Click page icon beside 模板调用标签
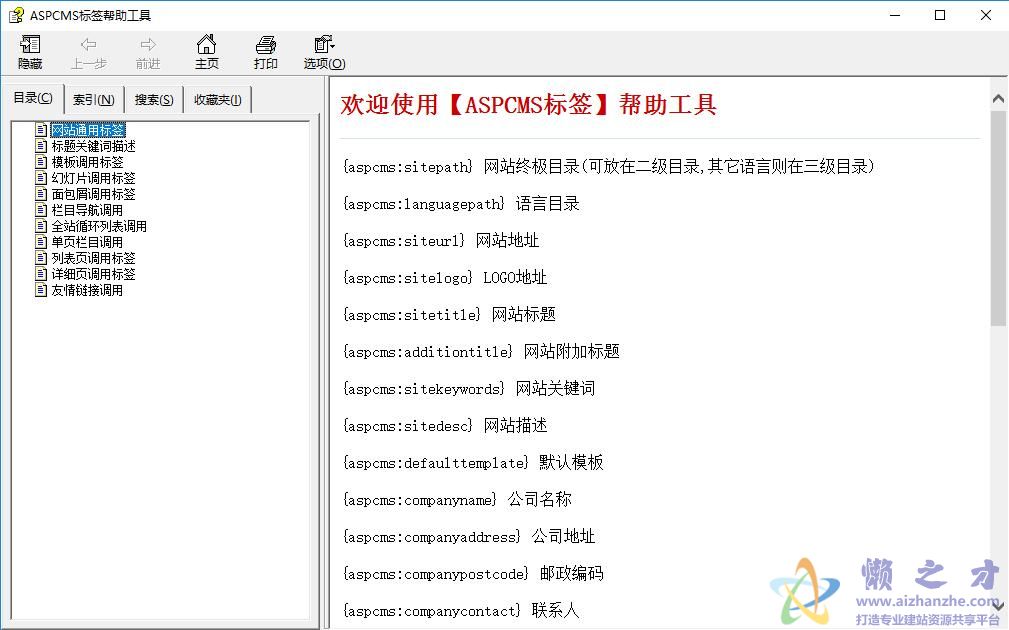The image size is (1009, 630). [x=41, y=162]
